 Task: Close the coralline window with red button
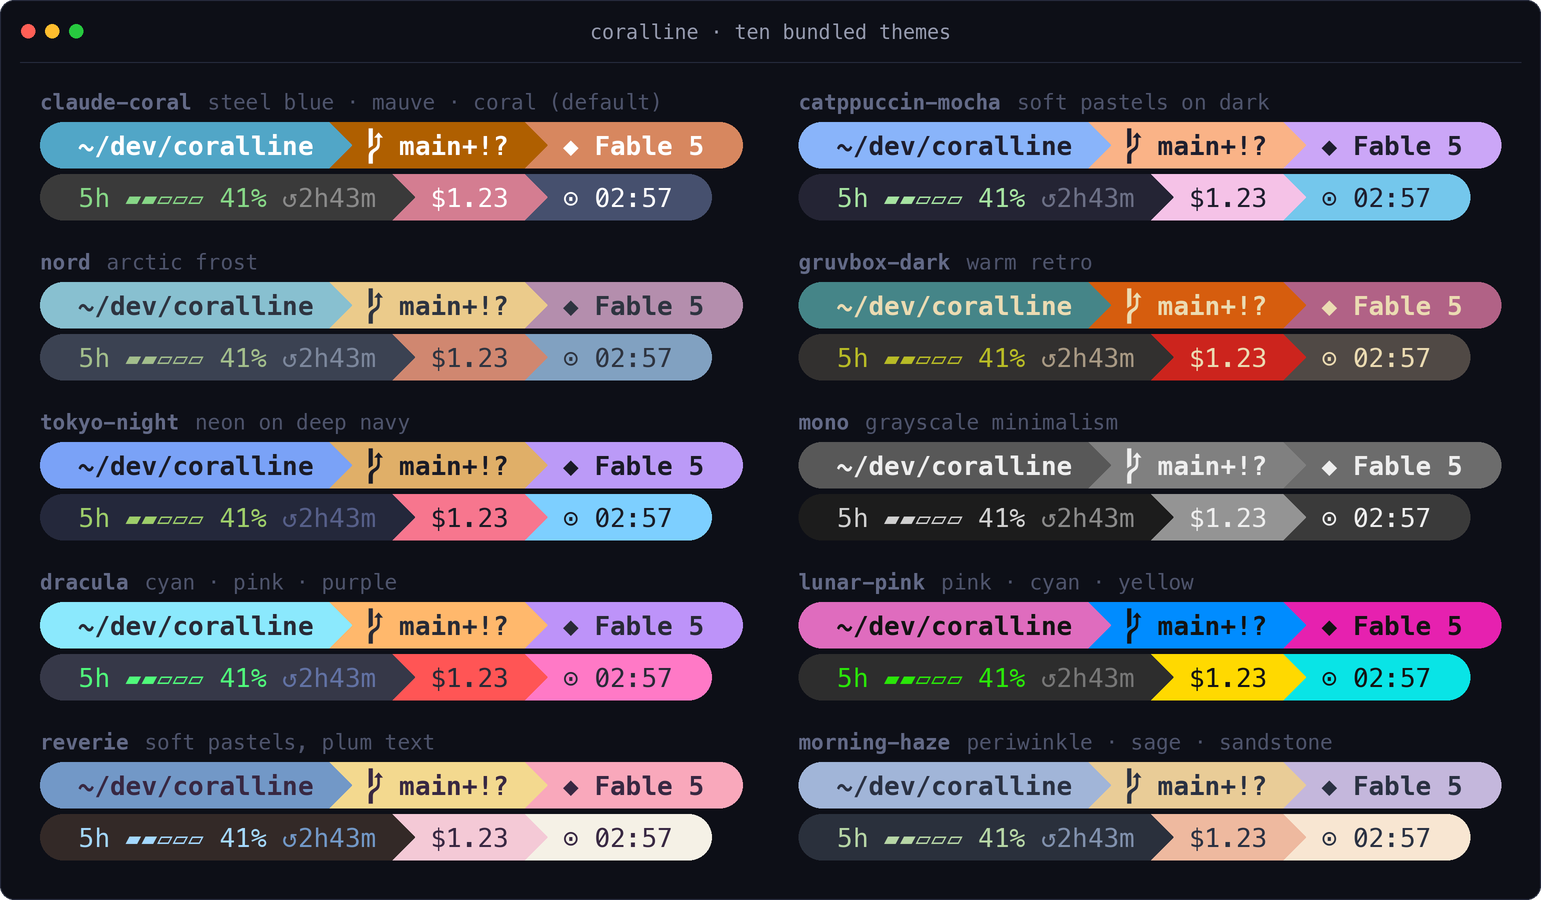pyautogui.click(x=28, y=31)
